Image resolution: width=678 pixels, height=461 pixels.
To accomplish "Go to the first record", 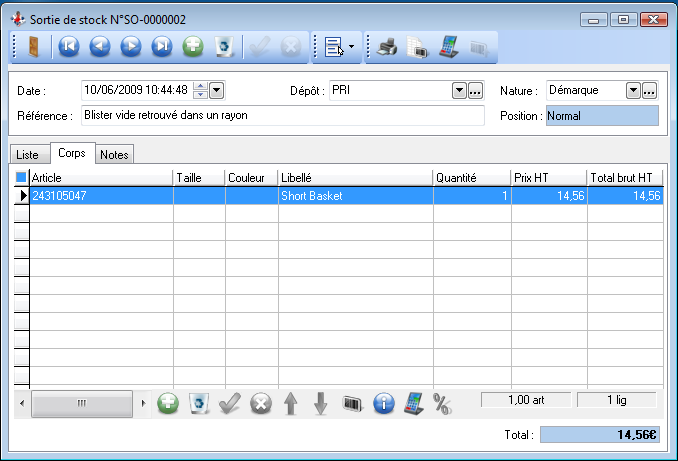I will click(69, 46).
